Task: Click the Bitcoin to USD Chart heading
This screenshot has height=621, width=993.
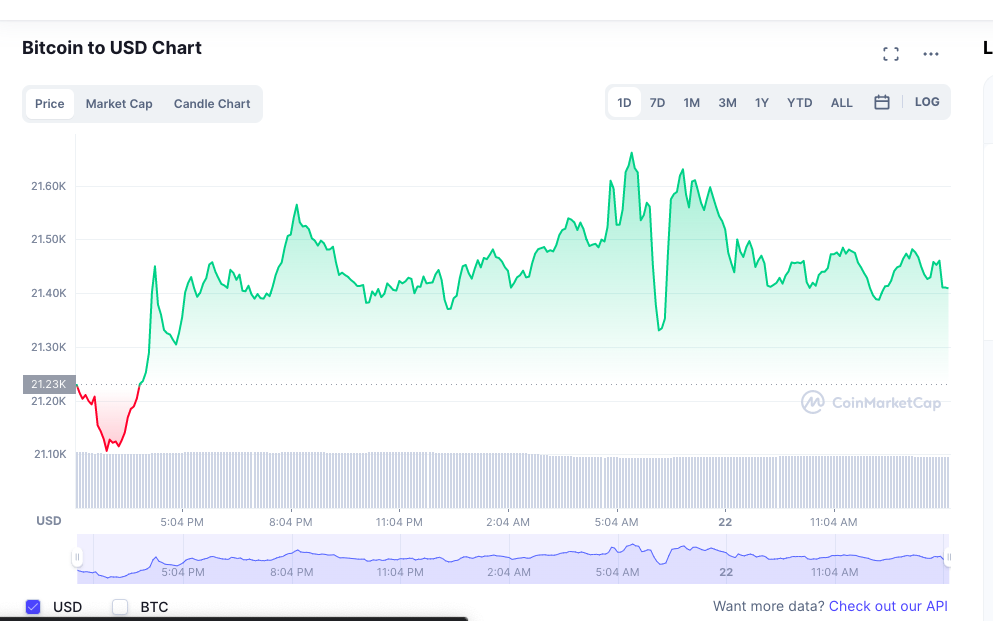Action: (x=112, y=48)
